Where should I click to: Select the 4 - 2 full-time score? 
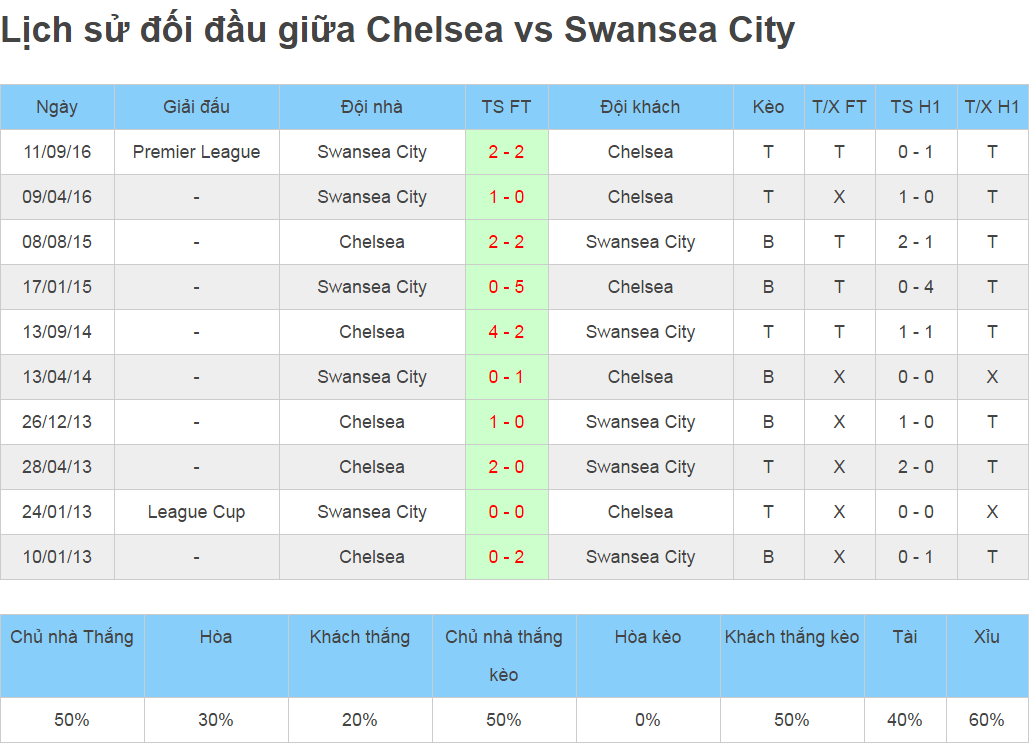tap(506, 332)
